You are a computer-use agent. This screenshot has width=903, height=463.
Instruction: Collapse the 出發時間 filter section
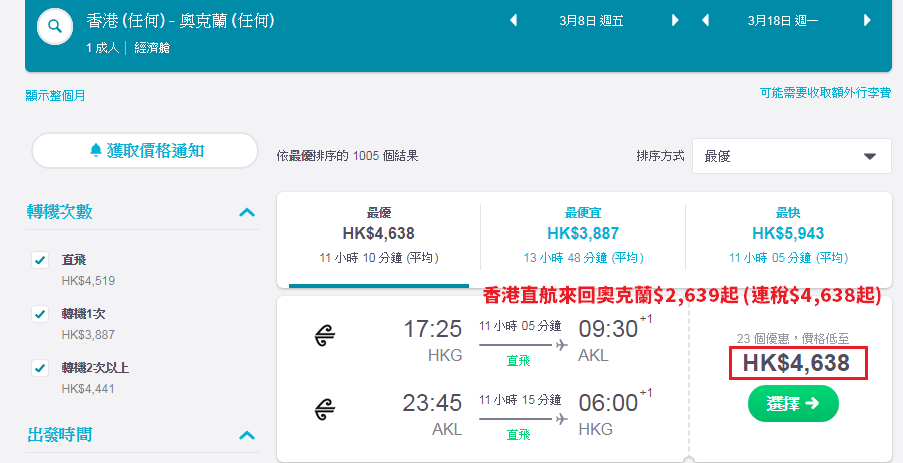pyautogui.click(x=247, y=435)
